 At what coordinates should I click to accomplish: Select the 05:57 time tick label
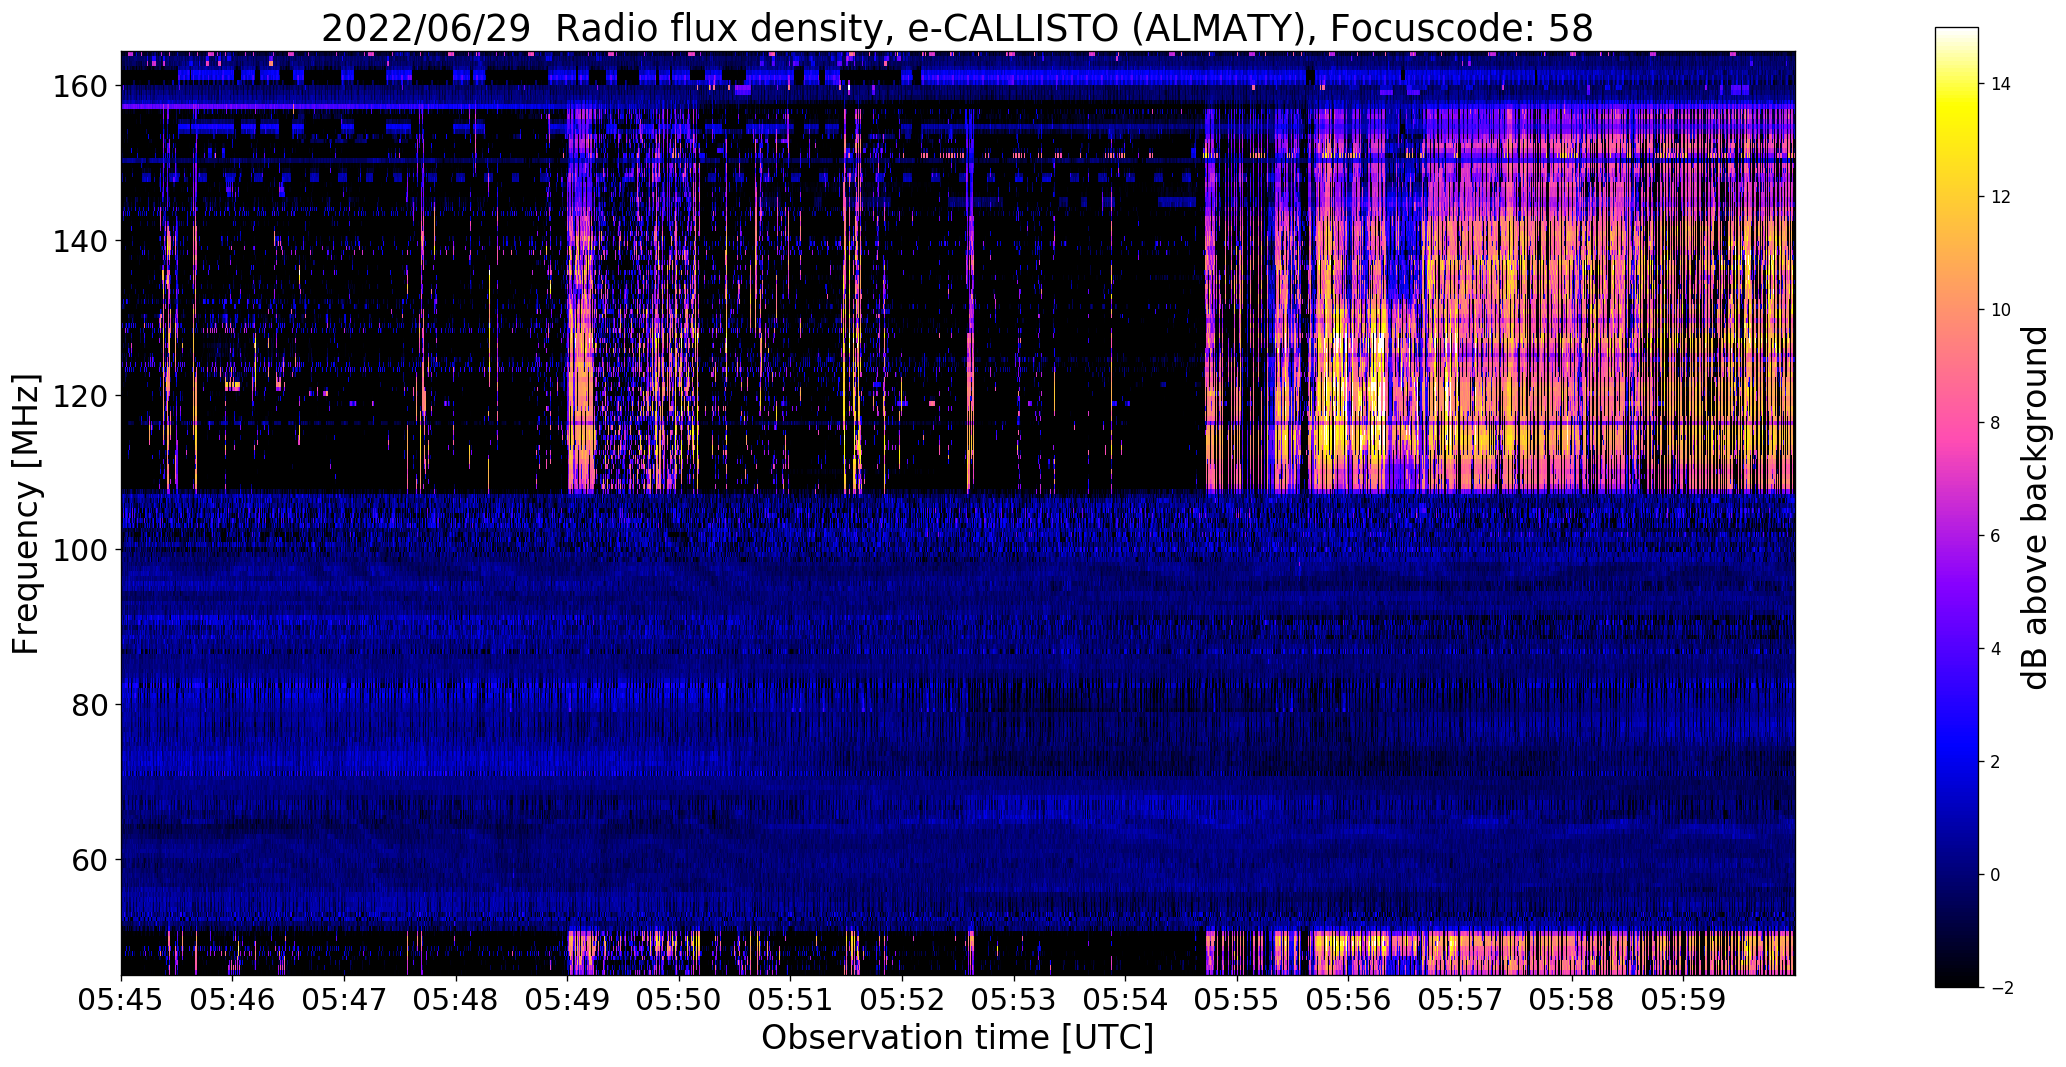point(1461,999)
